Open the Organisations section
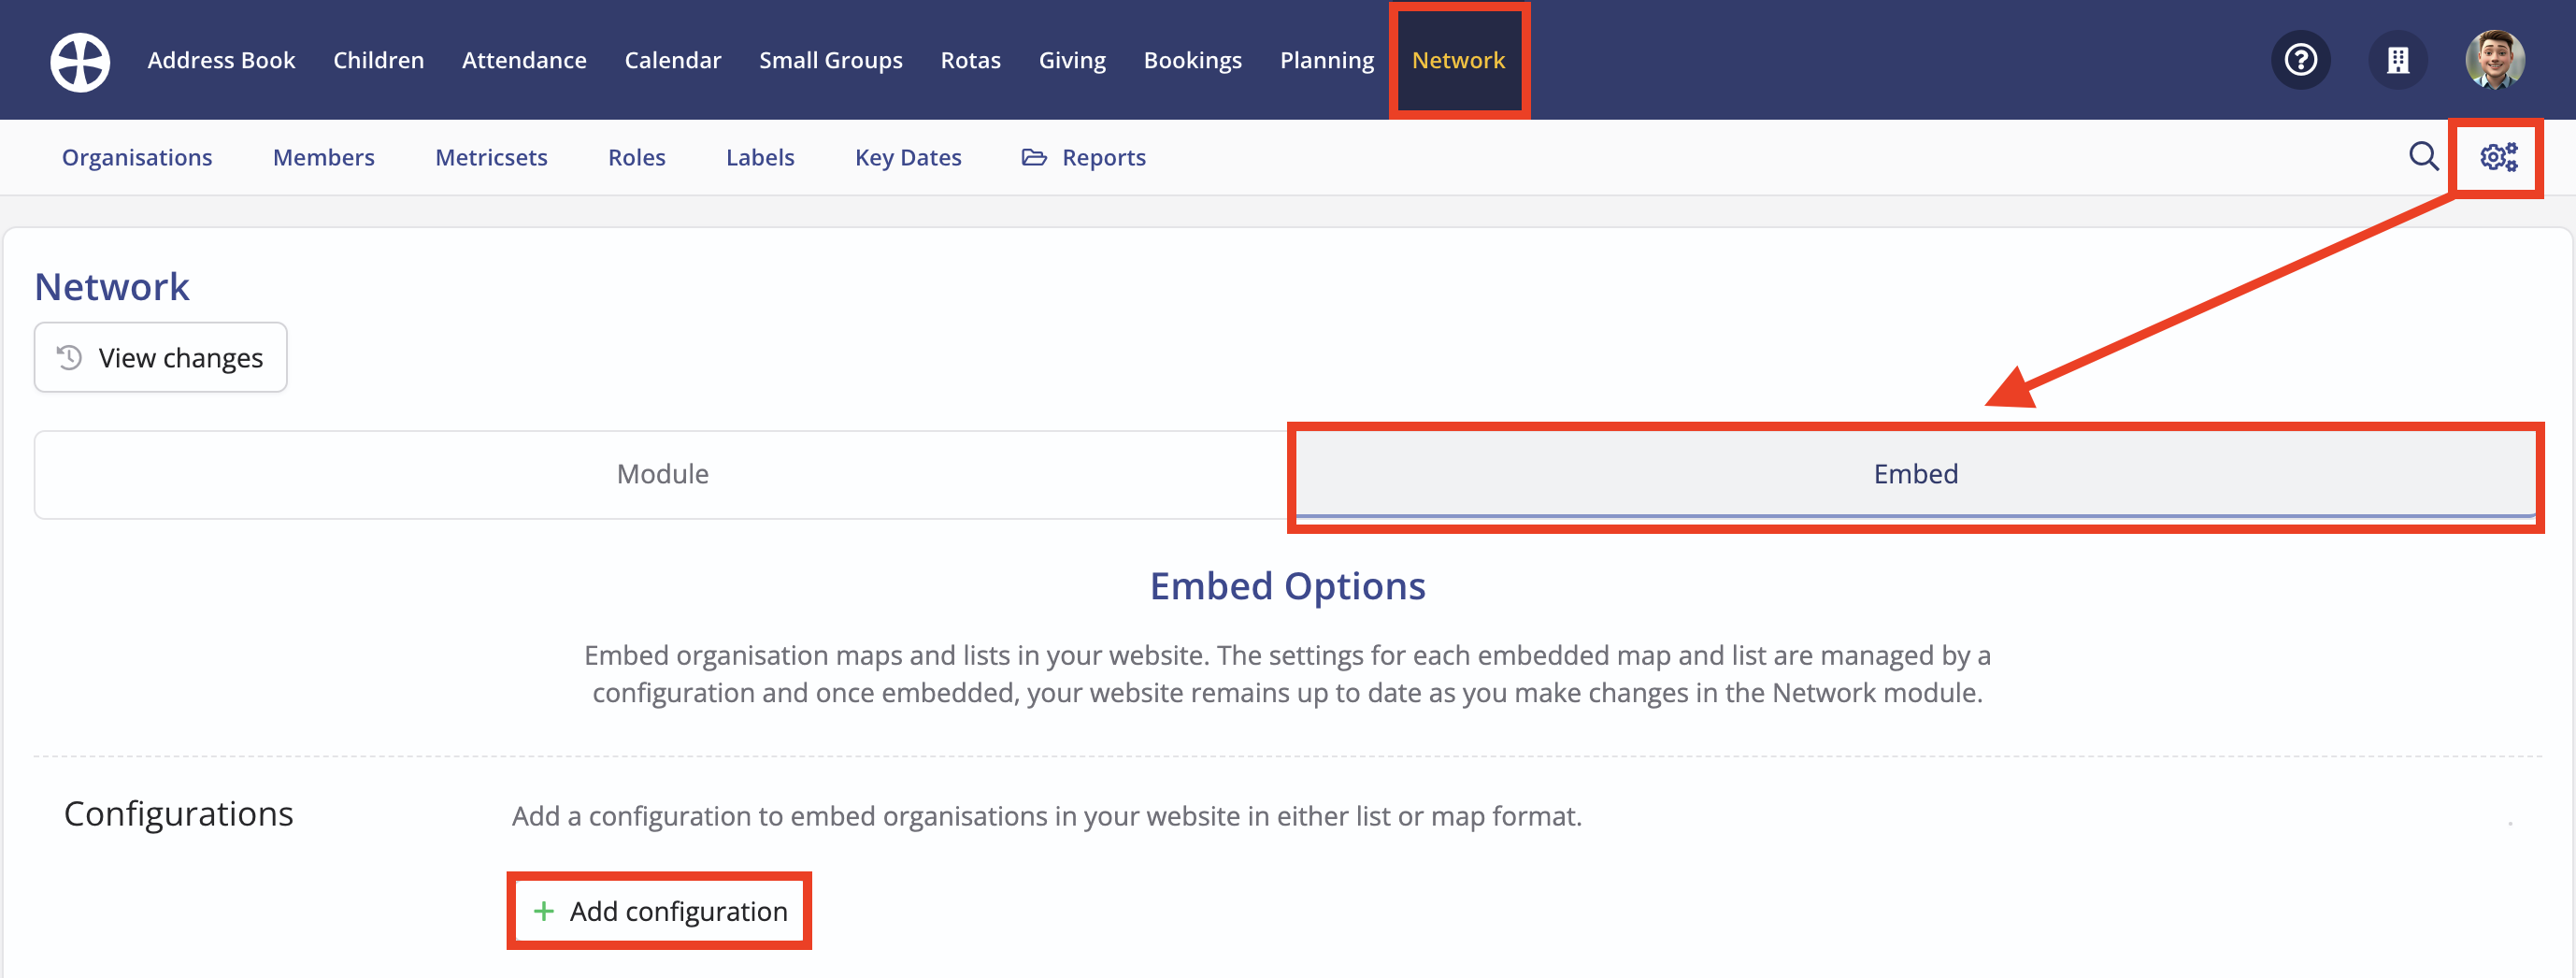 [x=137, y=157]
